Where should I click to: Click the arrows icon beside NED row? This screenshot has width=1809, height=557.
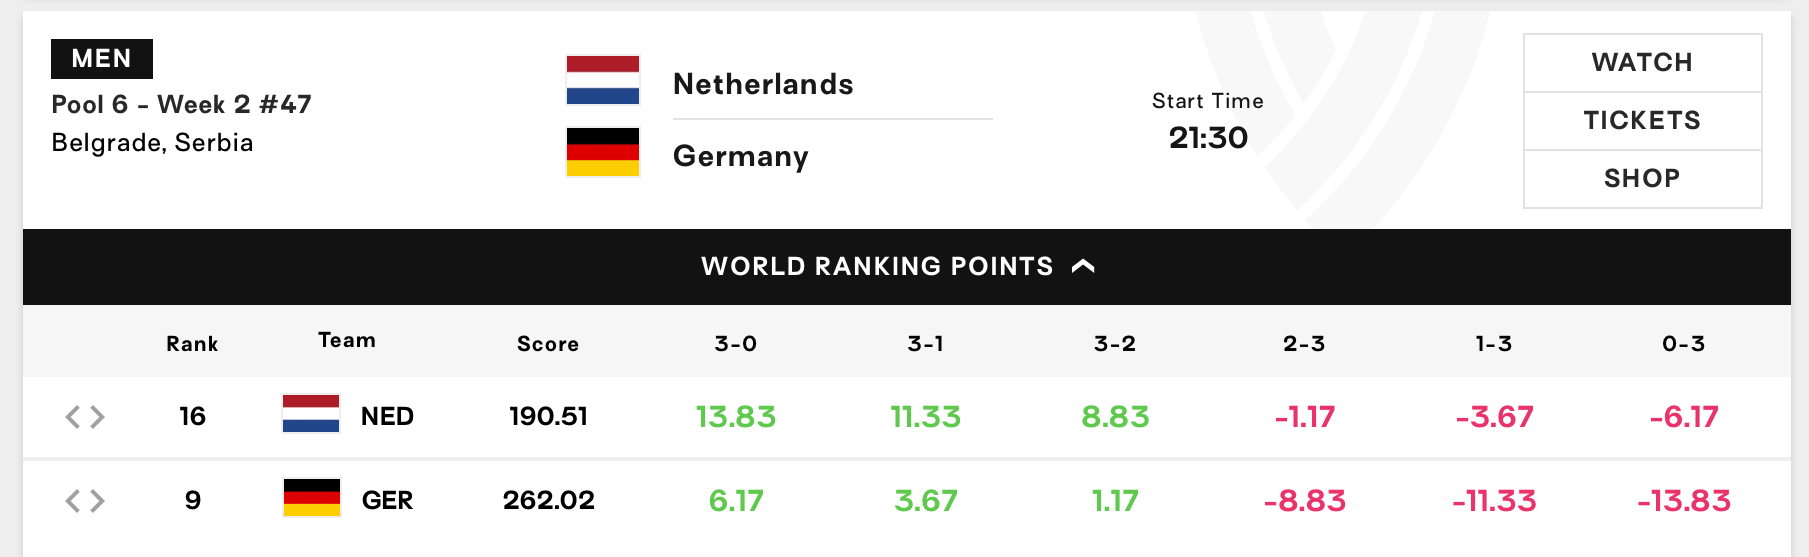pos(85,417)
